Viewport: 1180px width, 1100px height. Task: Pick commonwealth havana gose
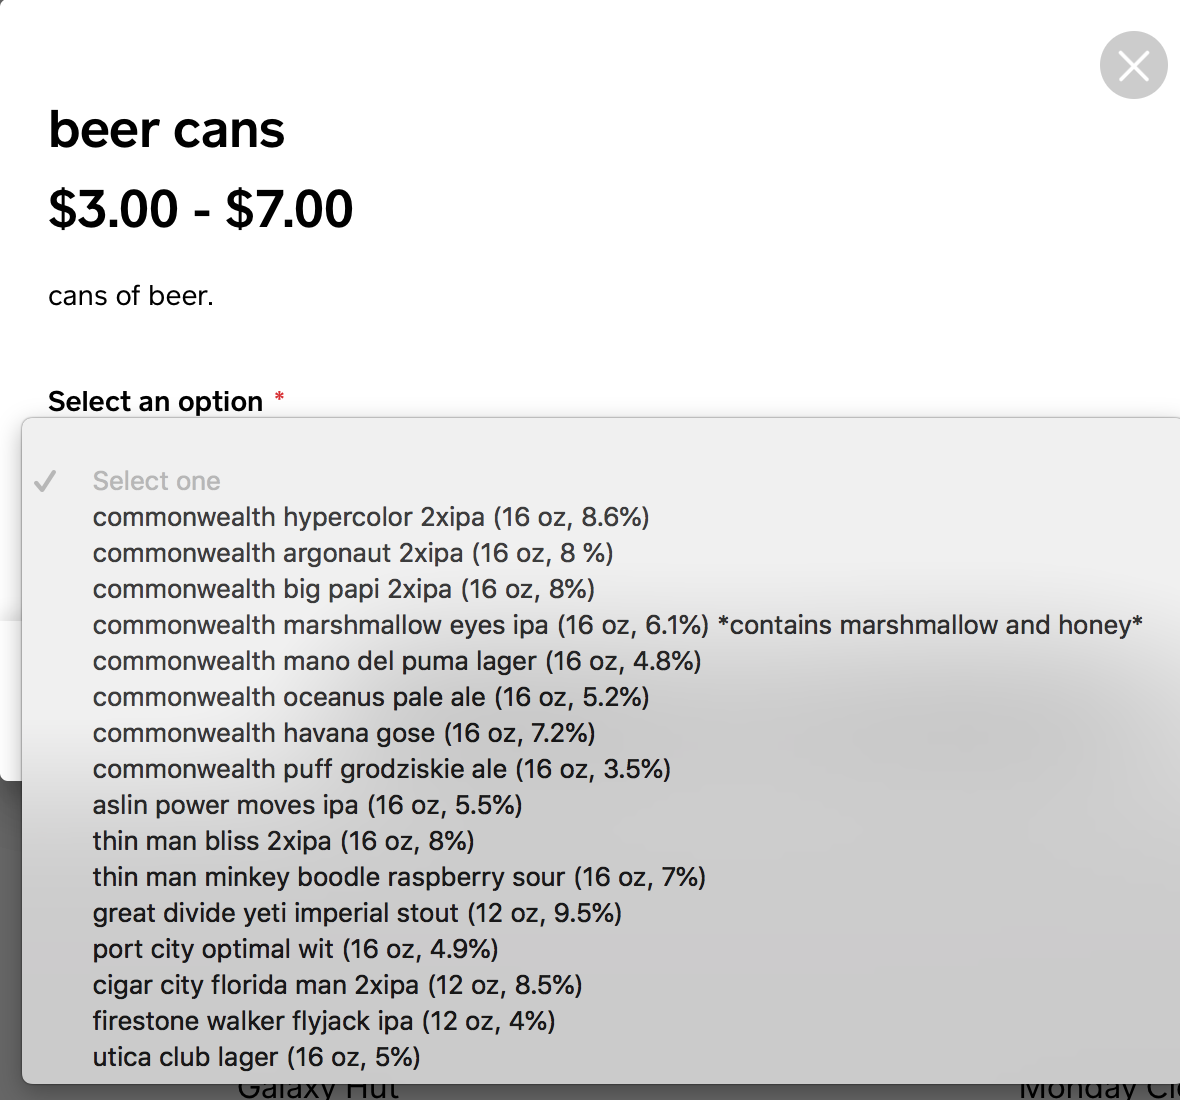344,733
